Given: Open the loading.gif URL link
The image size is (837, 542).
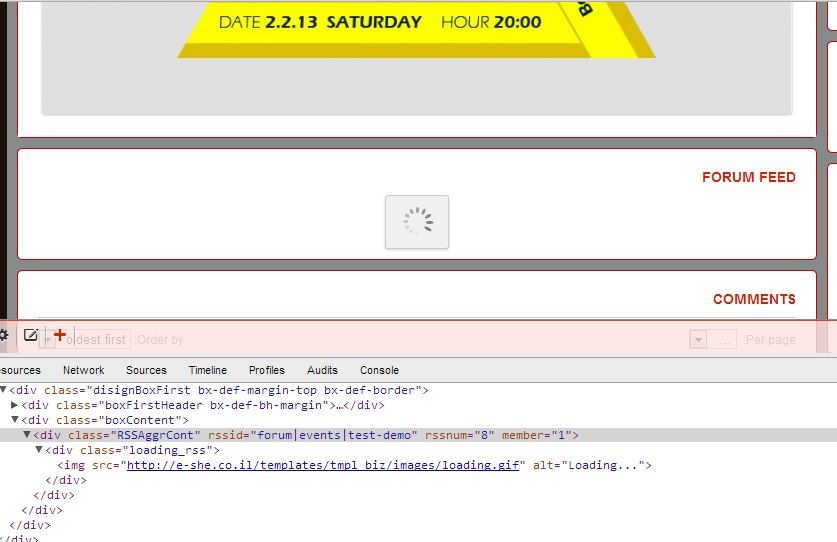Looking at the screenshot, I should pos(322,465).
